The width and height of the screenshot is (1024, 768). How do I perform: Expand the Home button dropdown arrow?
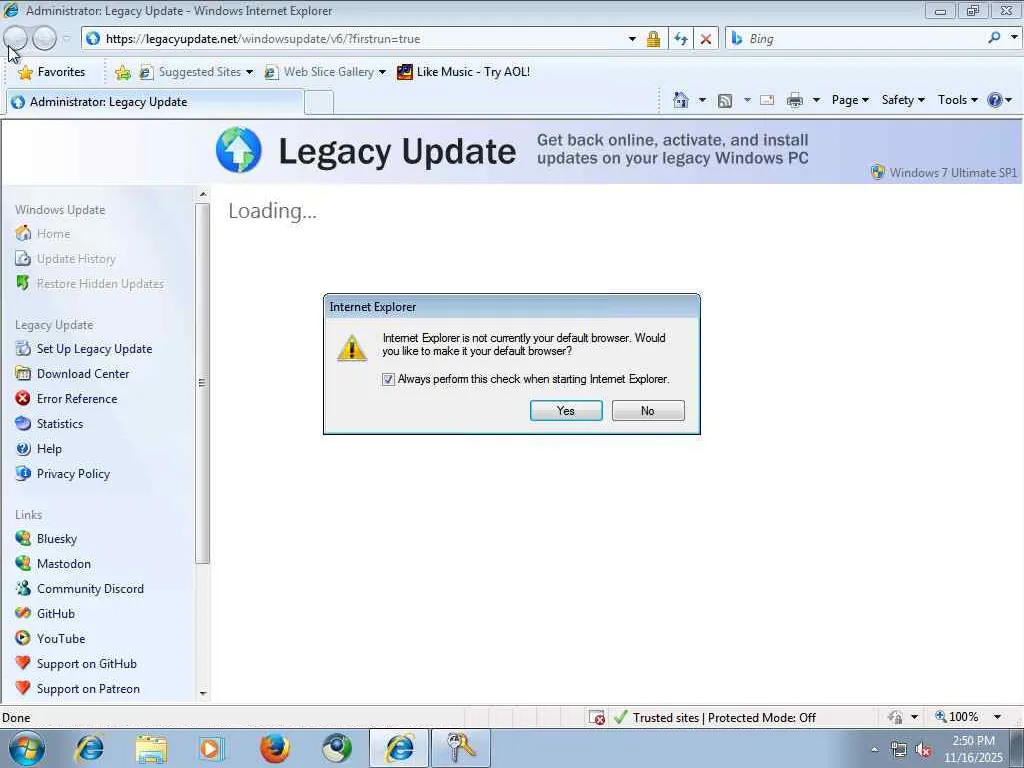pyautogui.click(x=702, y=100)
